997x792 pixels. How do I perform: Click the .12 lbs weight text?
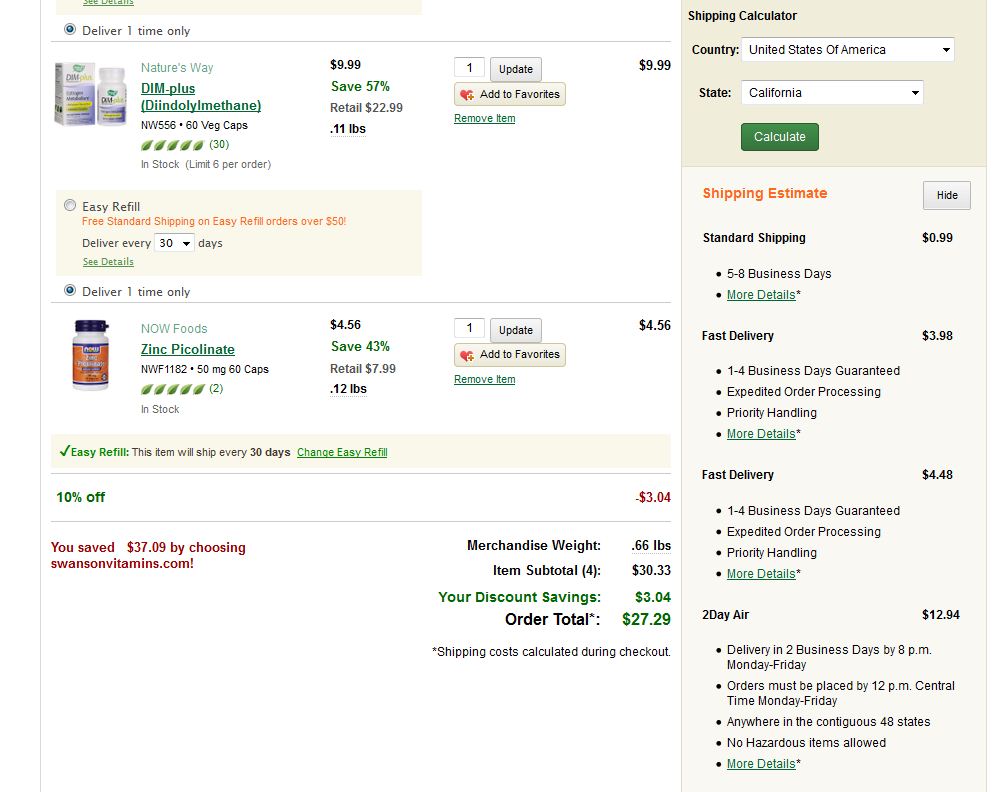click(348, 389)
